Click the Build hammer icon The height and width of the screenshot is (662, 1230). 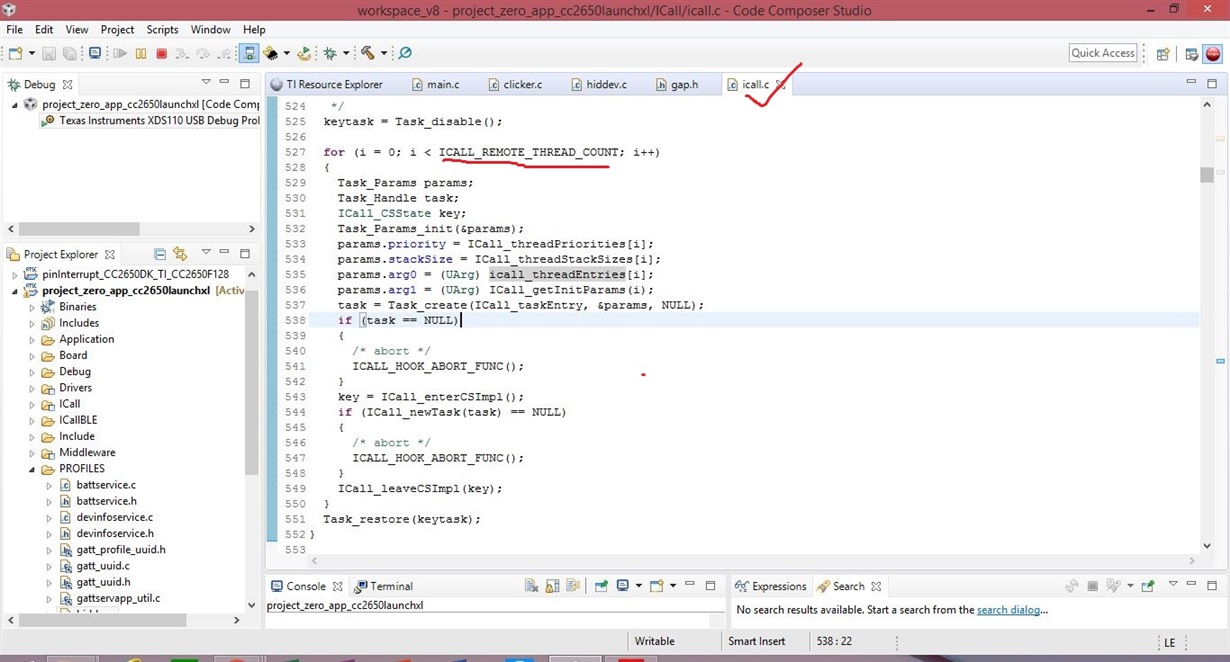tap(367, 53)
